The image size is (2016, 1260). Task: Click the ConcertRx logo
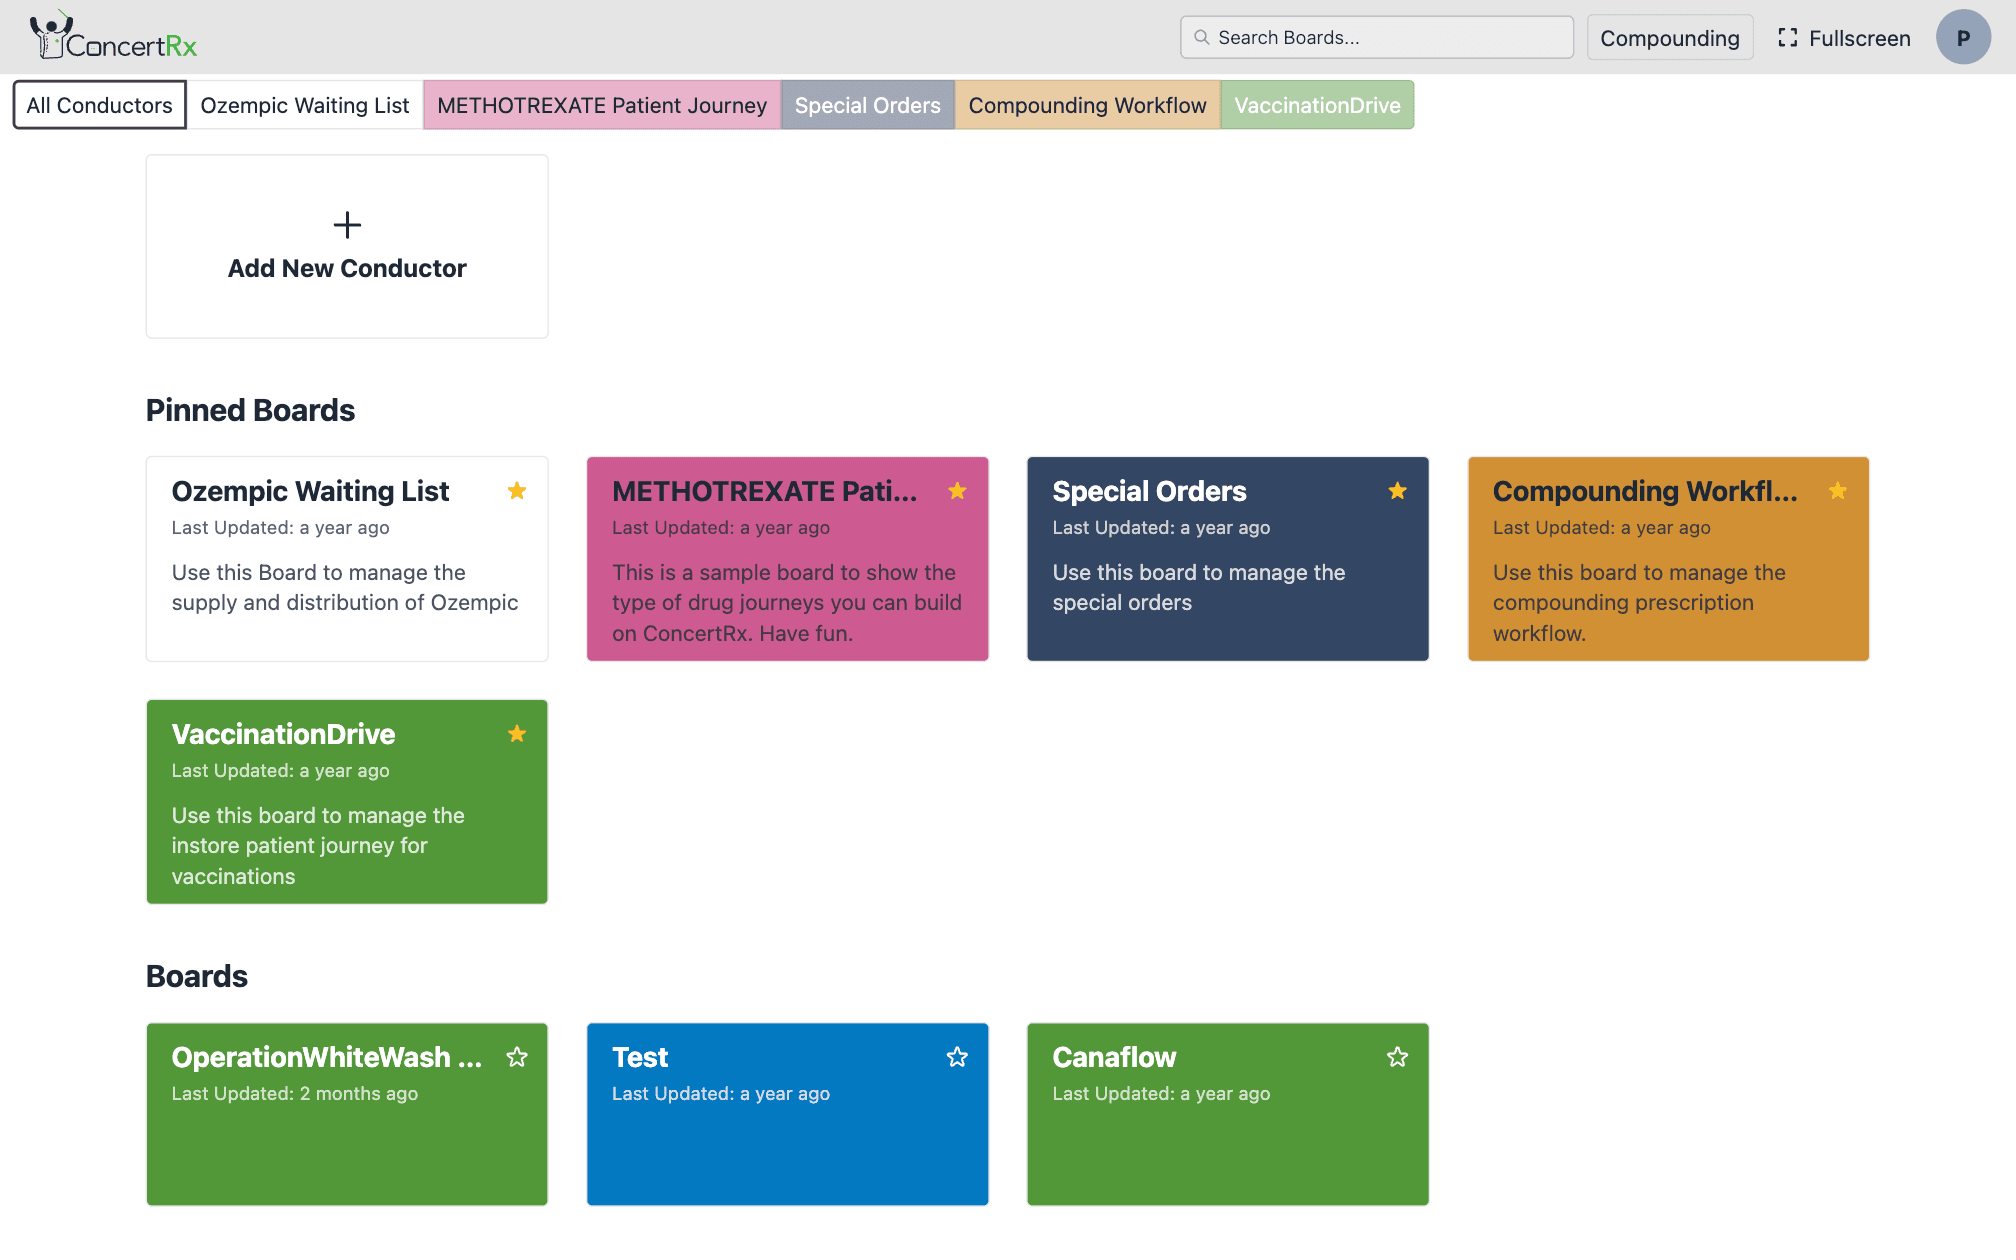(112, 37)
